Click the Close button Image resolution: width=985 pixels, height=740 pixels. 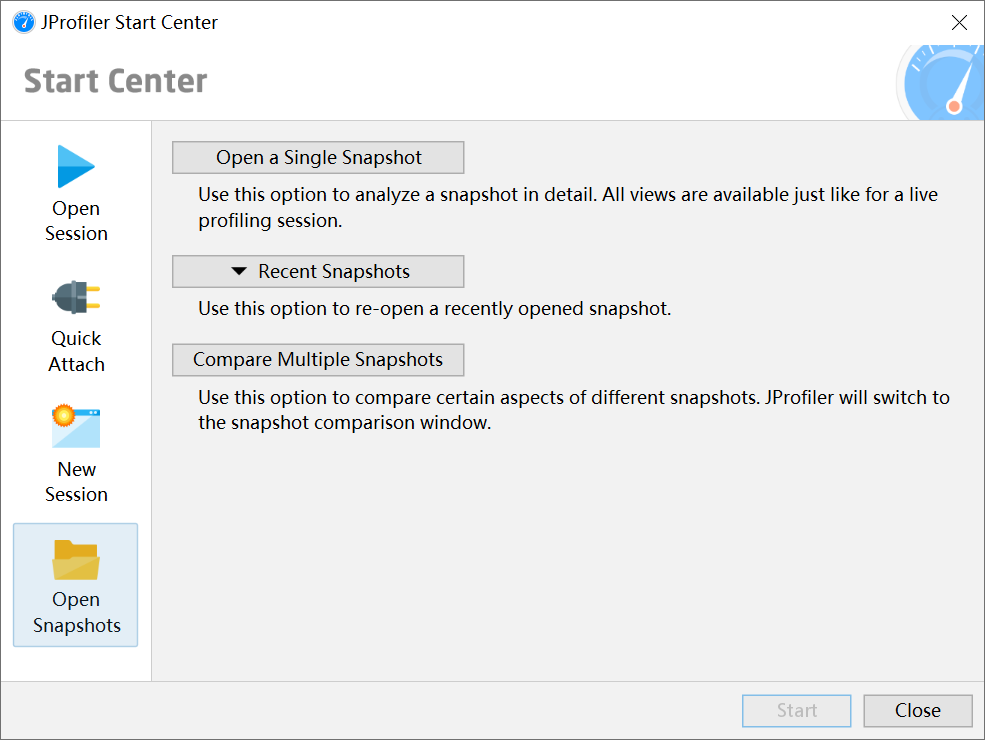(918, 710)
